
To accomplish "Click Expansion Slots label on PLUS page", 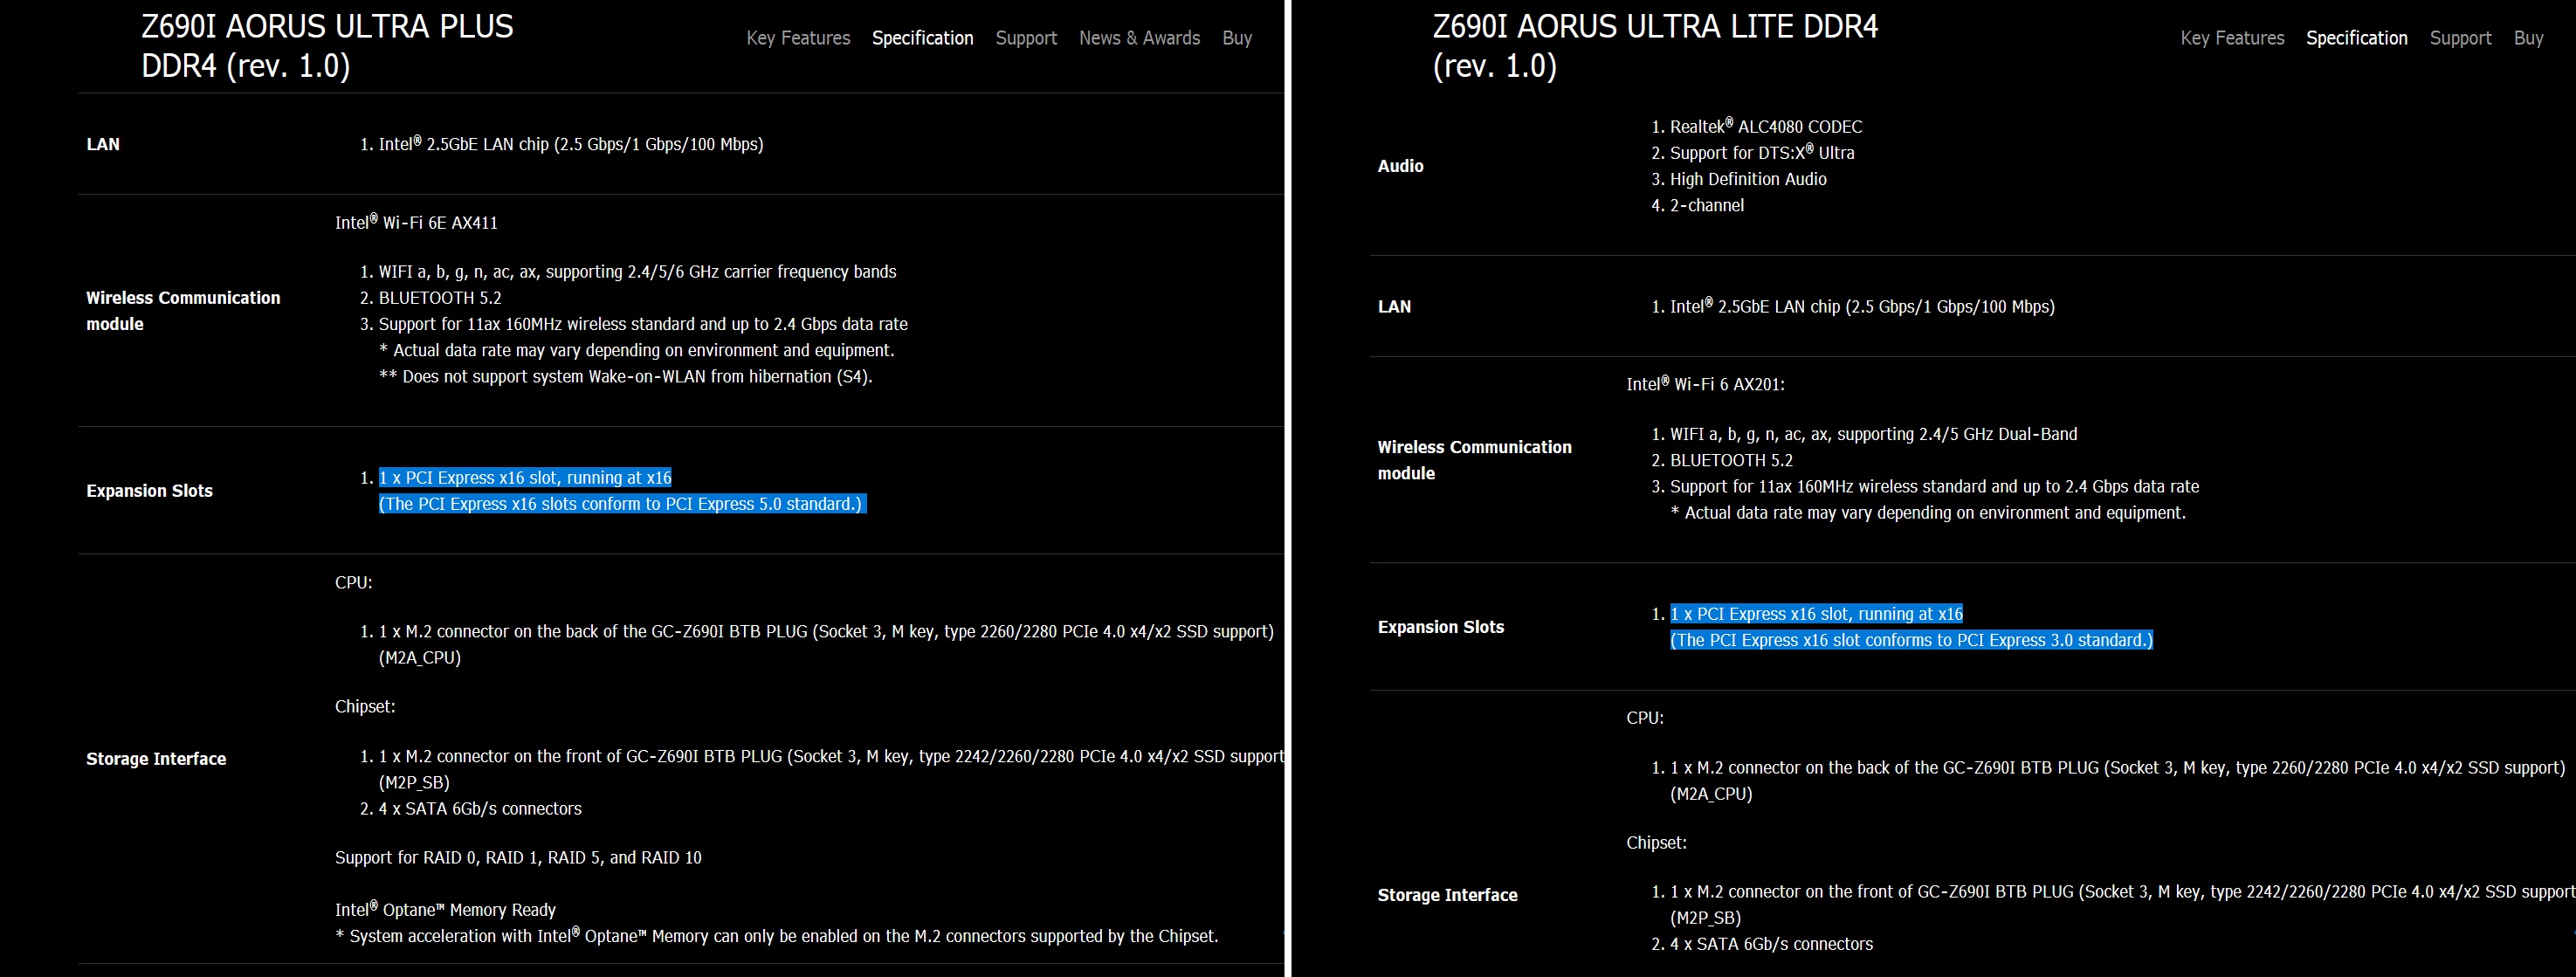I will pos(149,491).
